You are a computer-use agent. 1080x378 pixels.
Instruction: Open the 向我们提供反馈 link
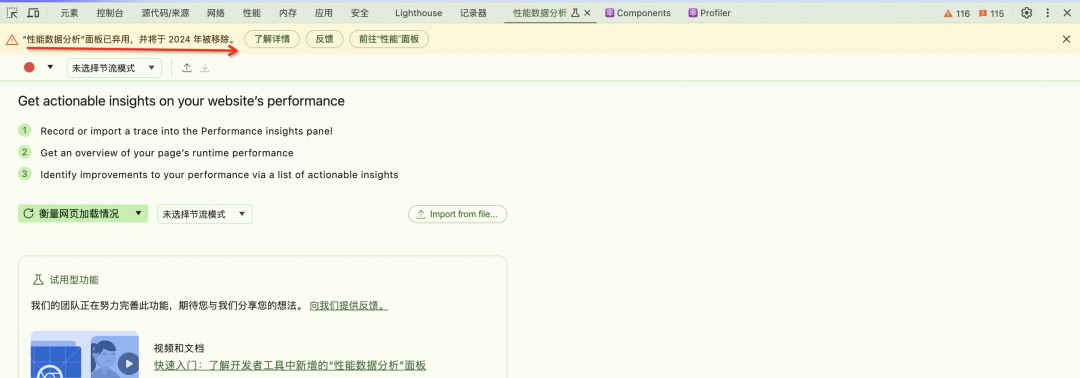(x=349, y=305)
